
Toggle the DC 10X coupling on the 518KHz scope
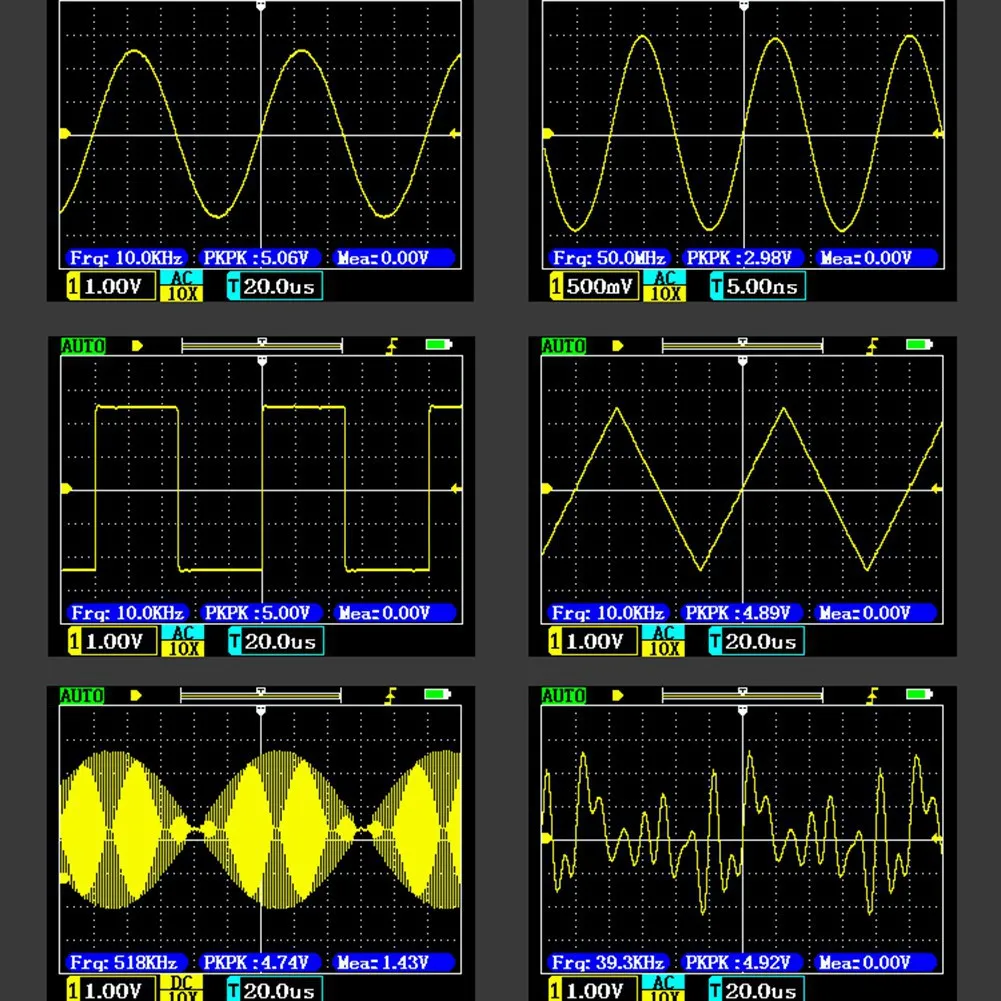tap(181, 988)
